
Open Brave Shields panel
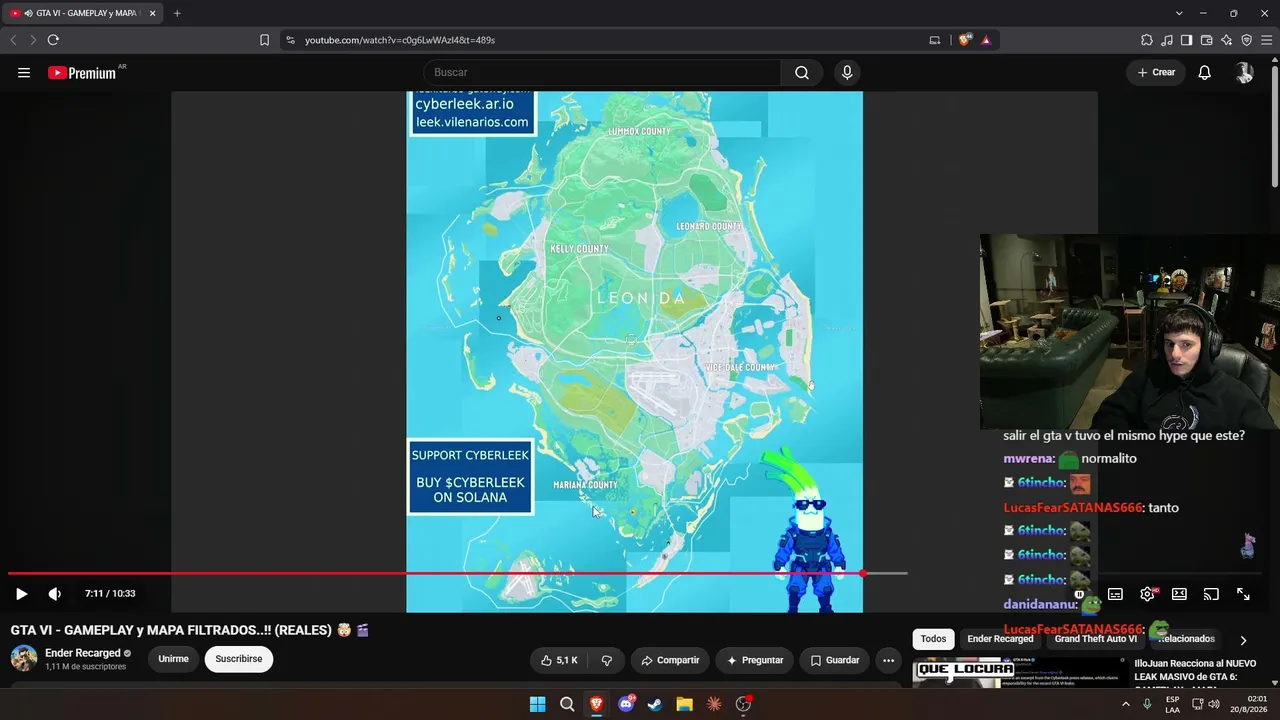pyautogui.click(x=964, y=40)
